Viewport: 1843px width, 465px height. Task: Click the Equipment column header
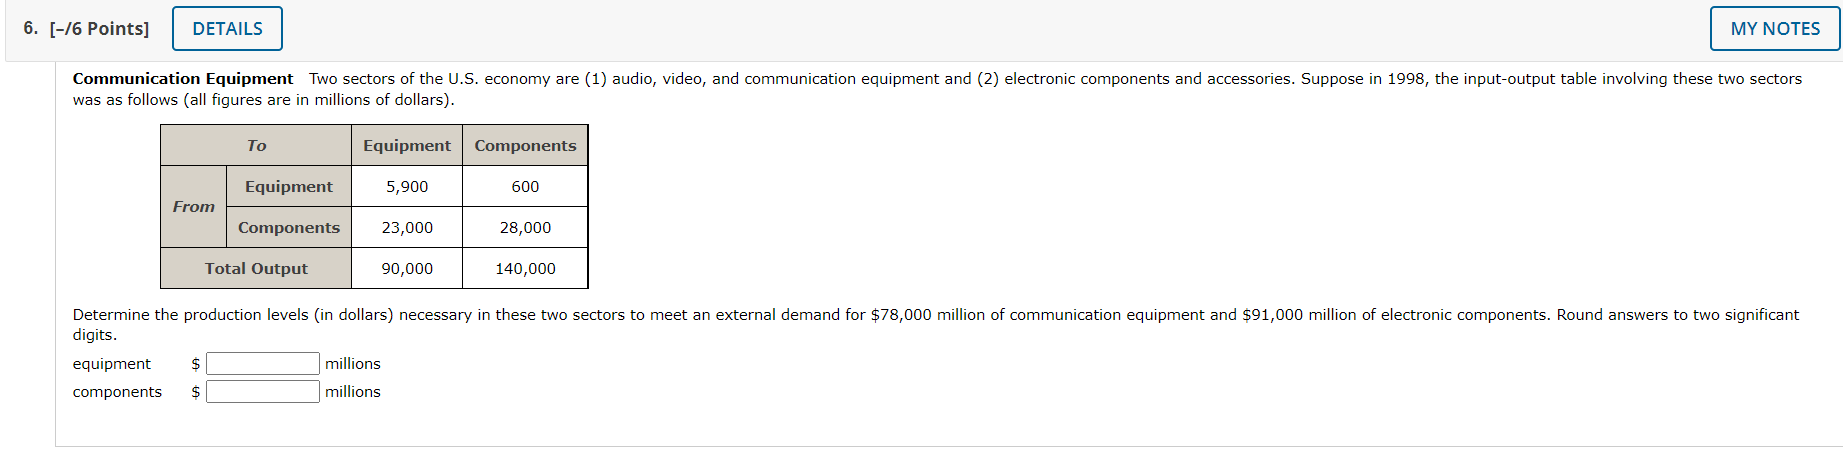407,145
